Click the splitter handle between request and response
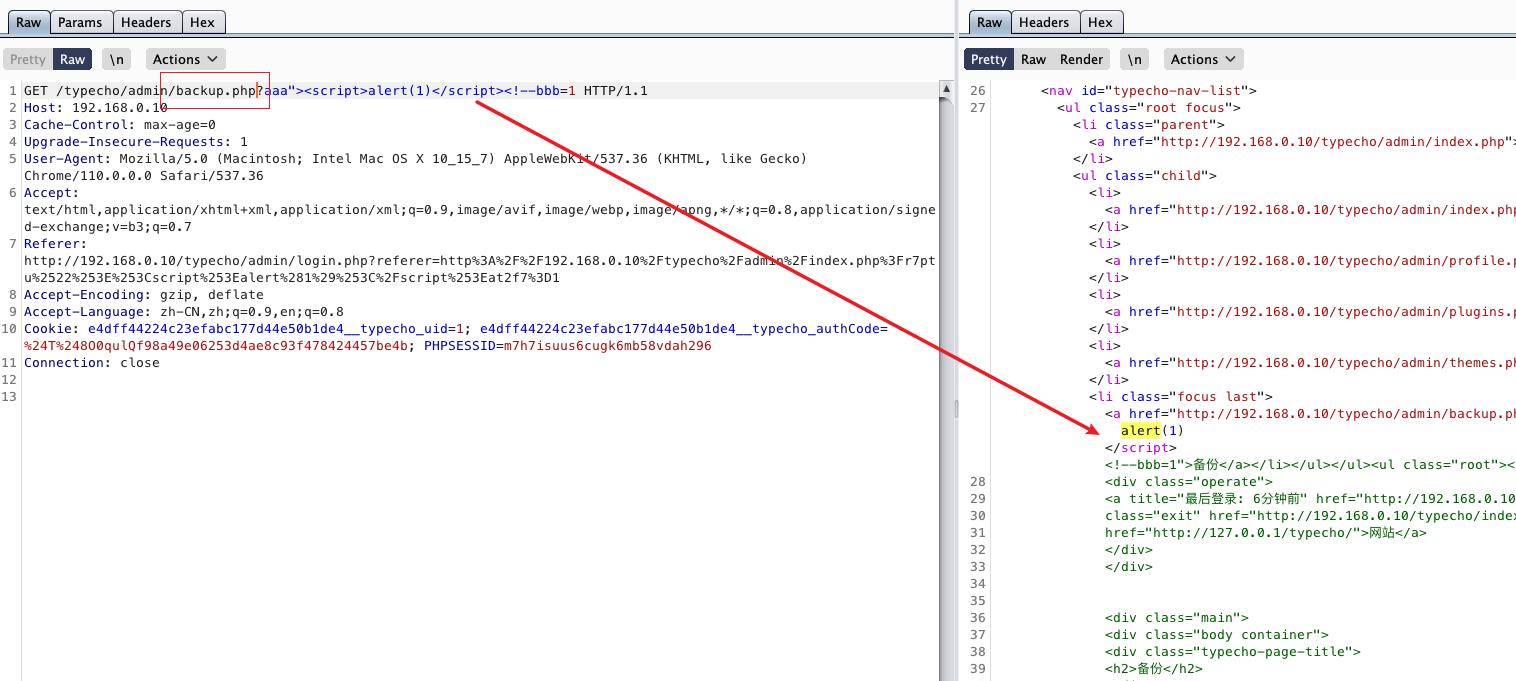Screen dimensions: 1516x681 point(956,408)
